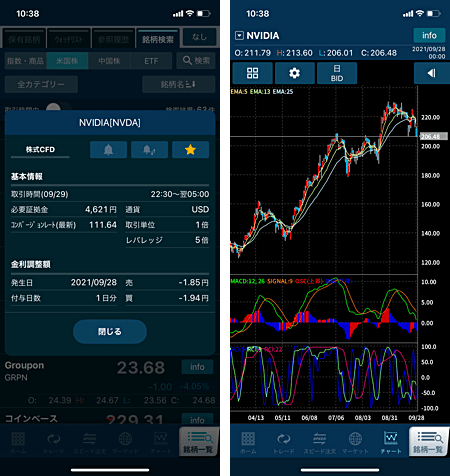This screenshot has height=476, width=450.
Task: Tap 銘柄一覧 icon in the left screen nav
Action: coord(198,442)
